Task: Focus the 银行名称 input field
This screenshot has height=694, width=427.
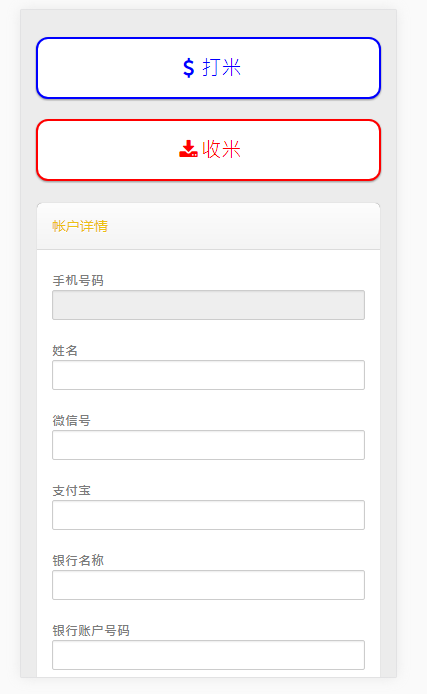Action: tap(208, 585)
